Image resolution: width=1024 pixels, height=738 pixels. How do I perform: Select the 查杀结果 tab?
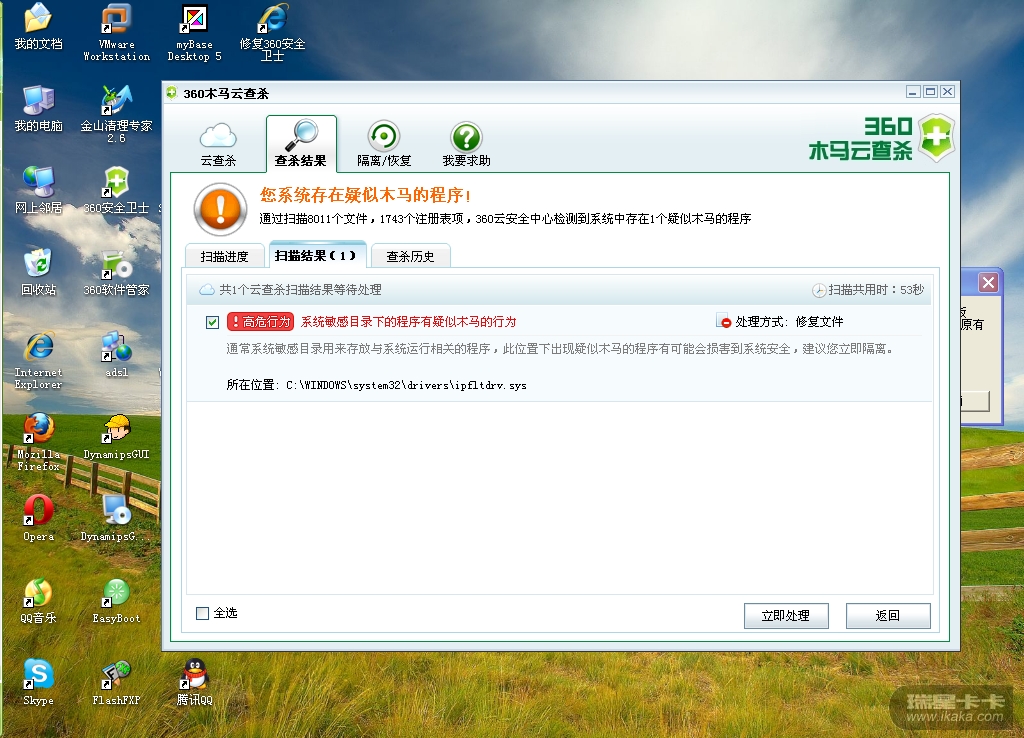301,144
